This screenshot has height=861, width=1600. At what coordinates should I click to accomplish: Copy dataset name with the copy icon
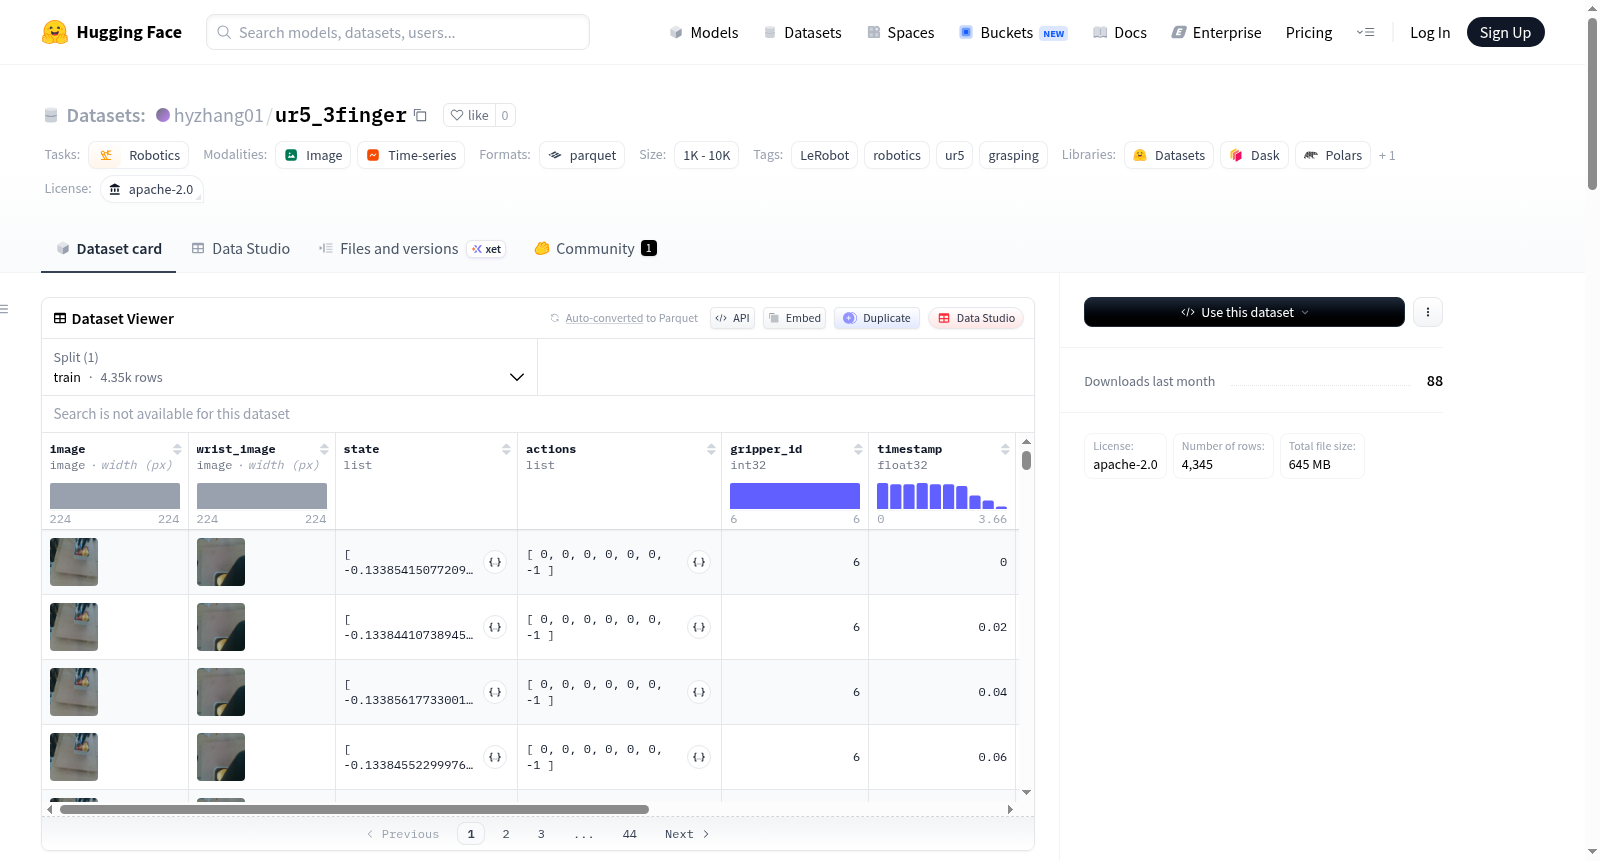tap(421, 115)
